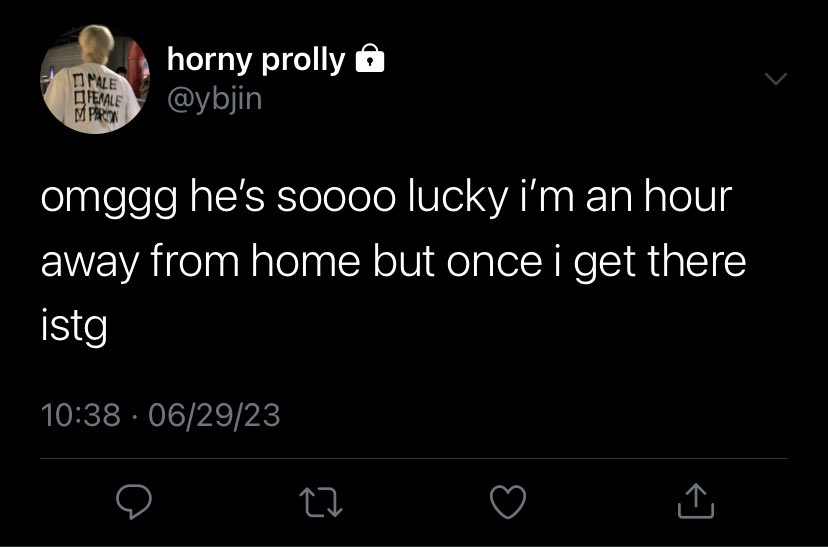
Task: Click the checked PERSON box on the avatar shirt
Action: [x=79, y=114]
